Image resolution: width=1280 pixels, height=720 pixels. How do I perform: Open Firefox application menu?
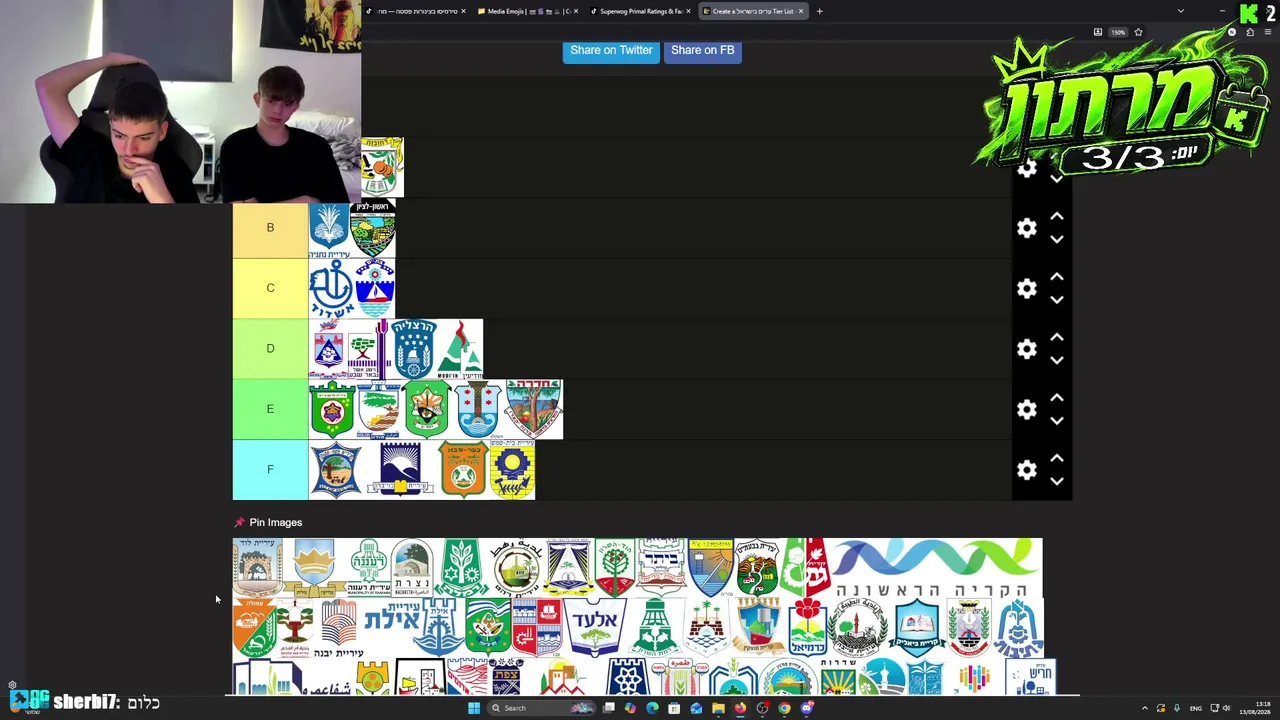[1267, 32]
